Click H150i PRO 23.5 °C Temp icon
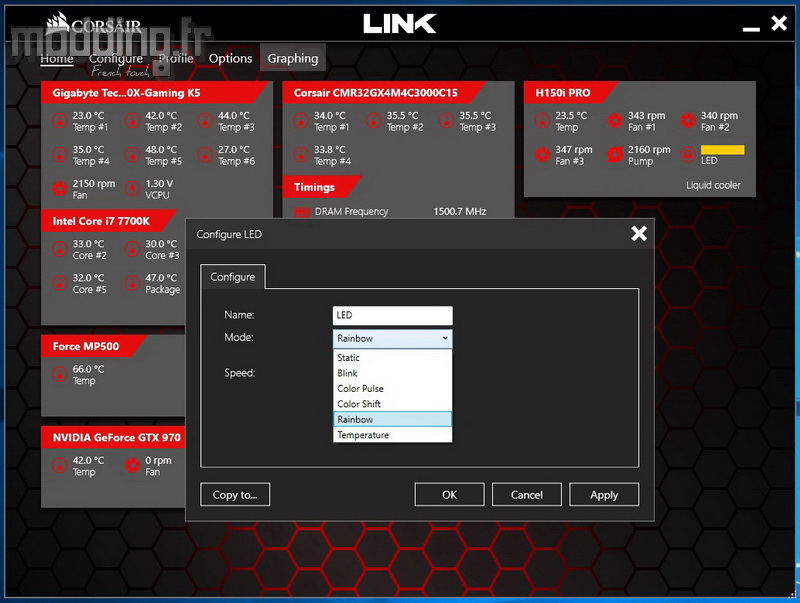This screenshot has height=603, width=800. [542, 121]
